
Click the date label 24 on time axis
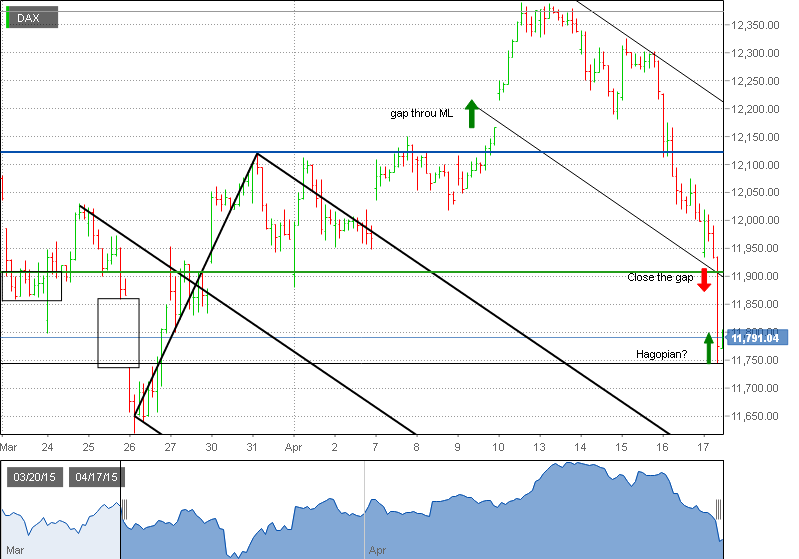point(47,447)
